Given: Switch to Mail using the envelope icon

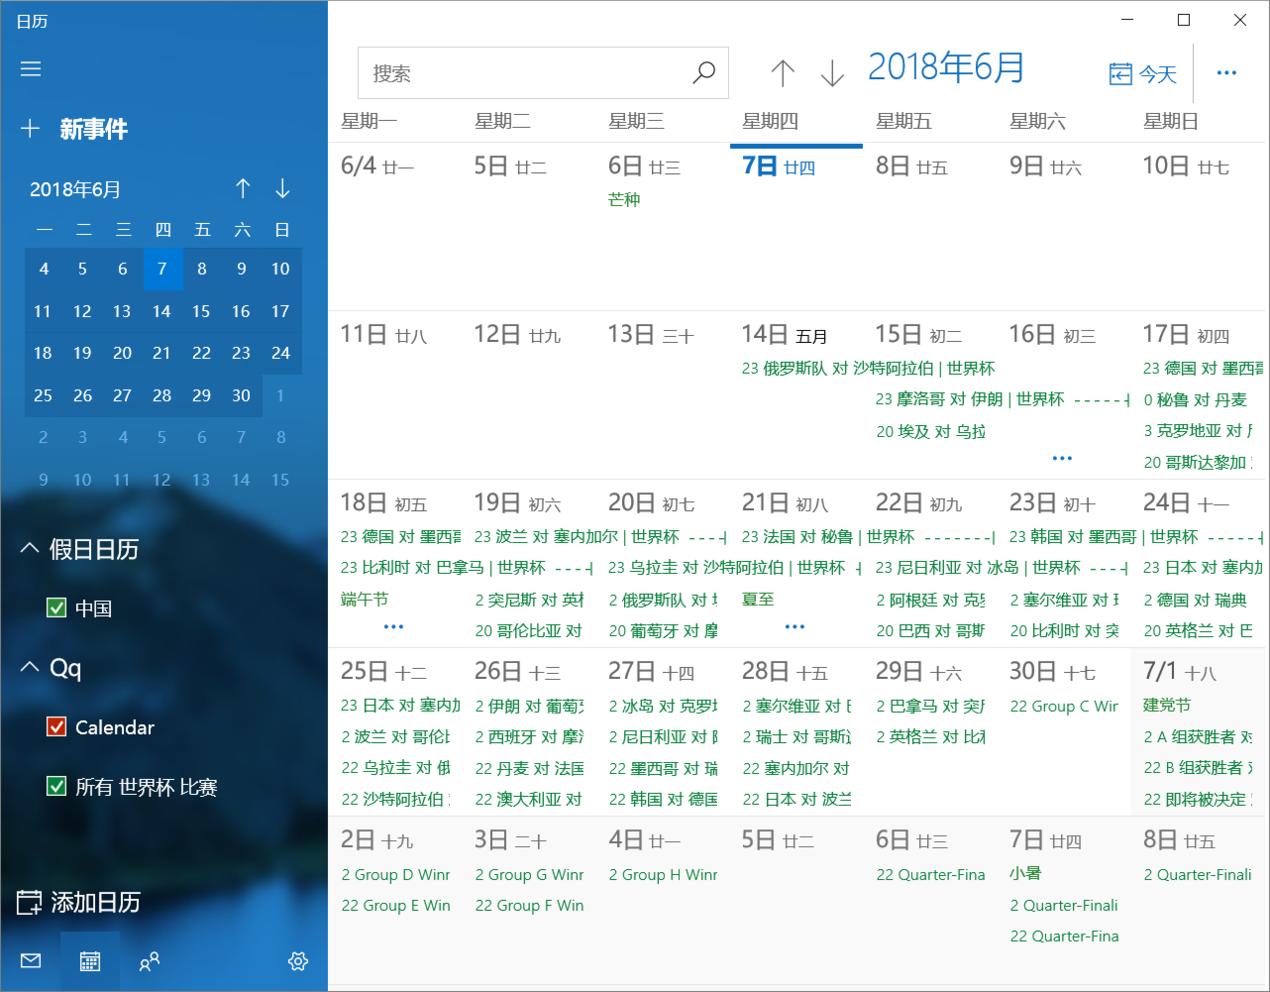Looking at the screenshot, I should [x=30, y=961].
